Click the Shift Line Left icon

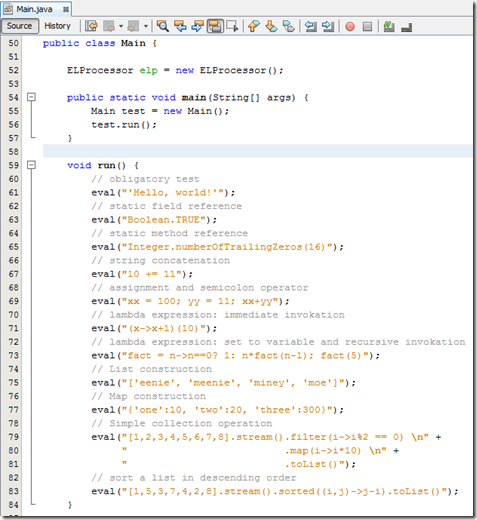[x=311, y=26]
